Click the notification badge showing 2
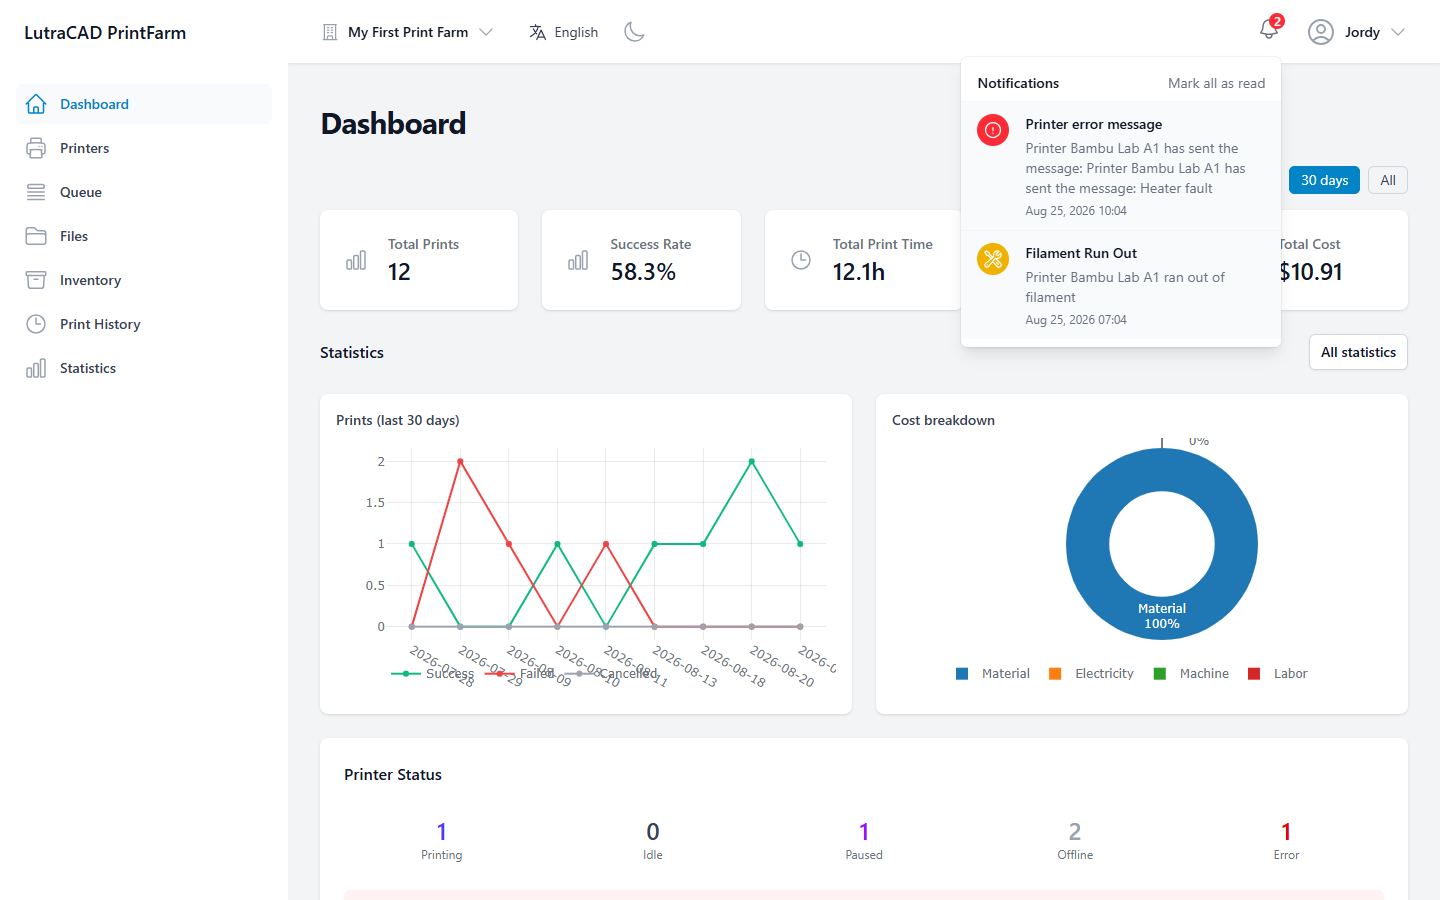Screen dimensions: 1440x900 pyautogui.click(x=1277, y=21)
